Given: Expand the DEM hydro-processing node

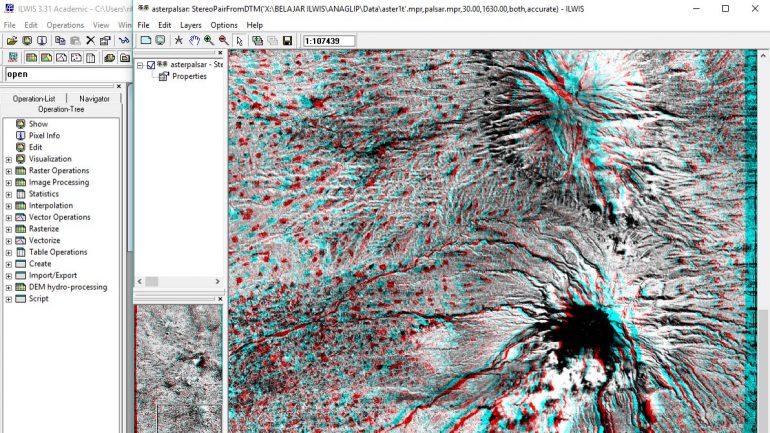Looking at the screenshot, I should [x=8, y=287].
